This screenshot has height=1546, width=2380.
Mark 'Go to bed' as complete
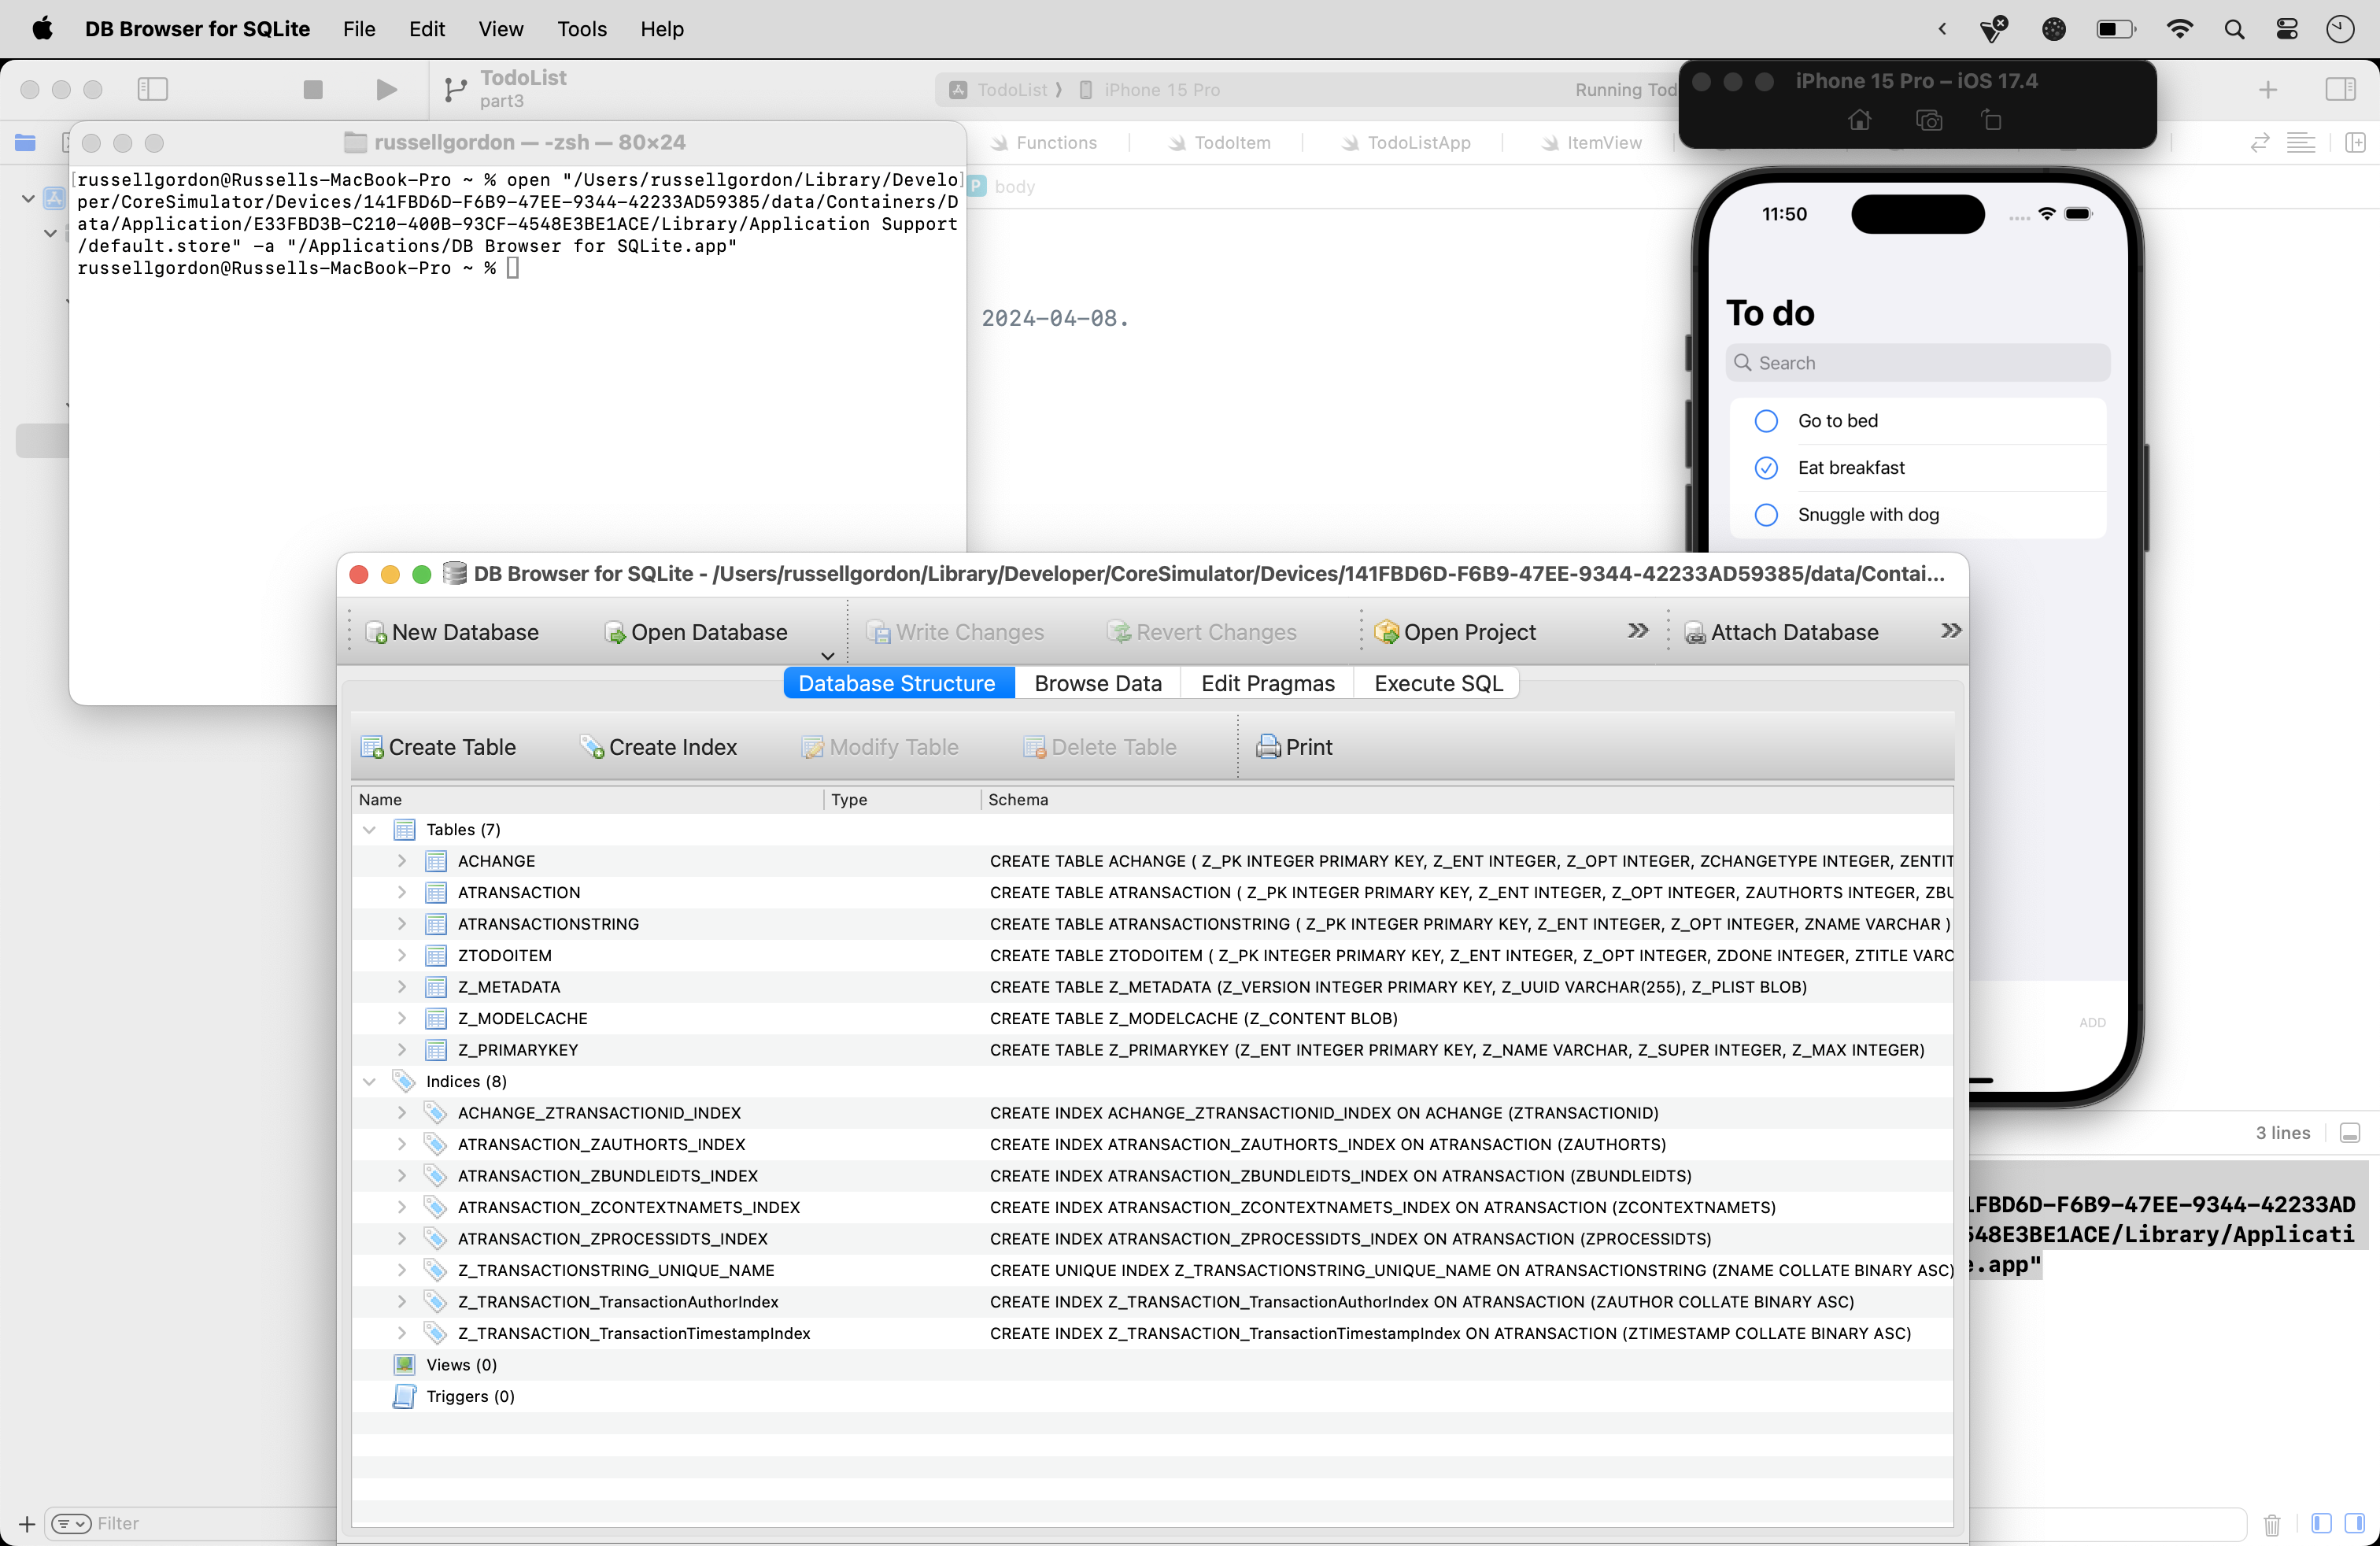[1765, 421]
